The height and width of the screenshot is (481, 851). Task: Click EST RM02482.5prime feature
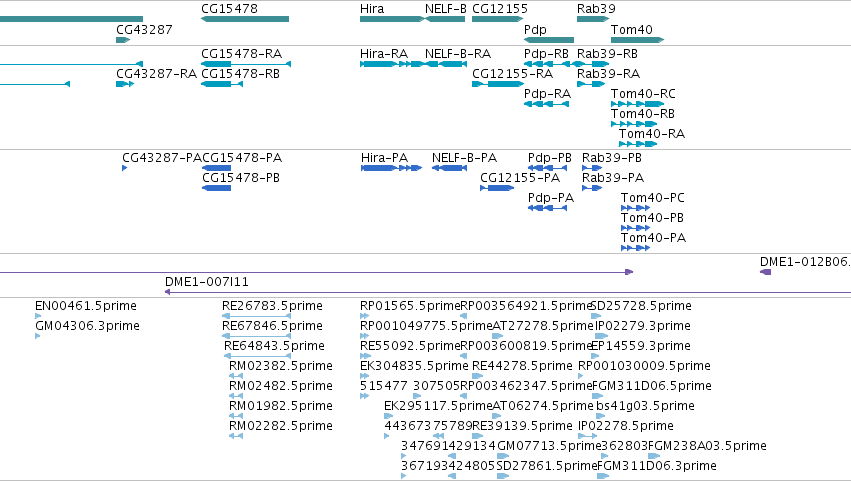pos(236,397)
